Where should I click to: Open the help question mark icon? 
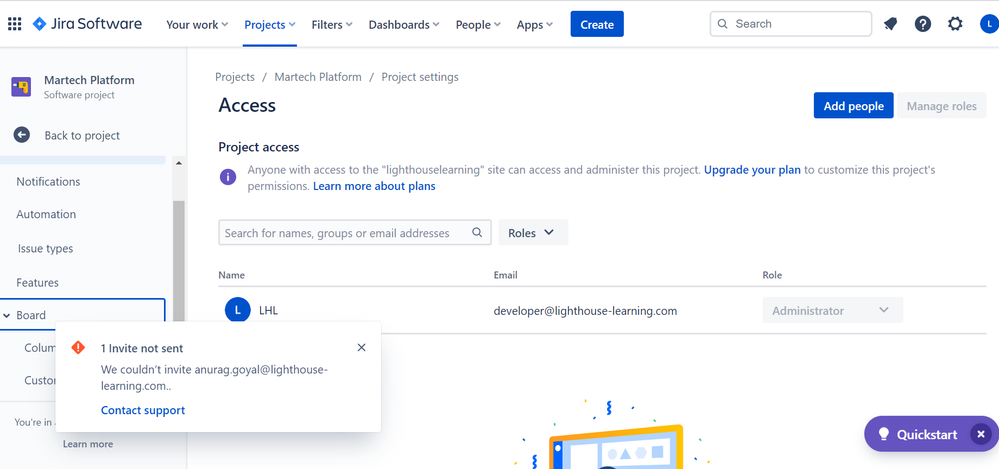coord(923,24)
